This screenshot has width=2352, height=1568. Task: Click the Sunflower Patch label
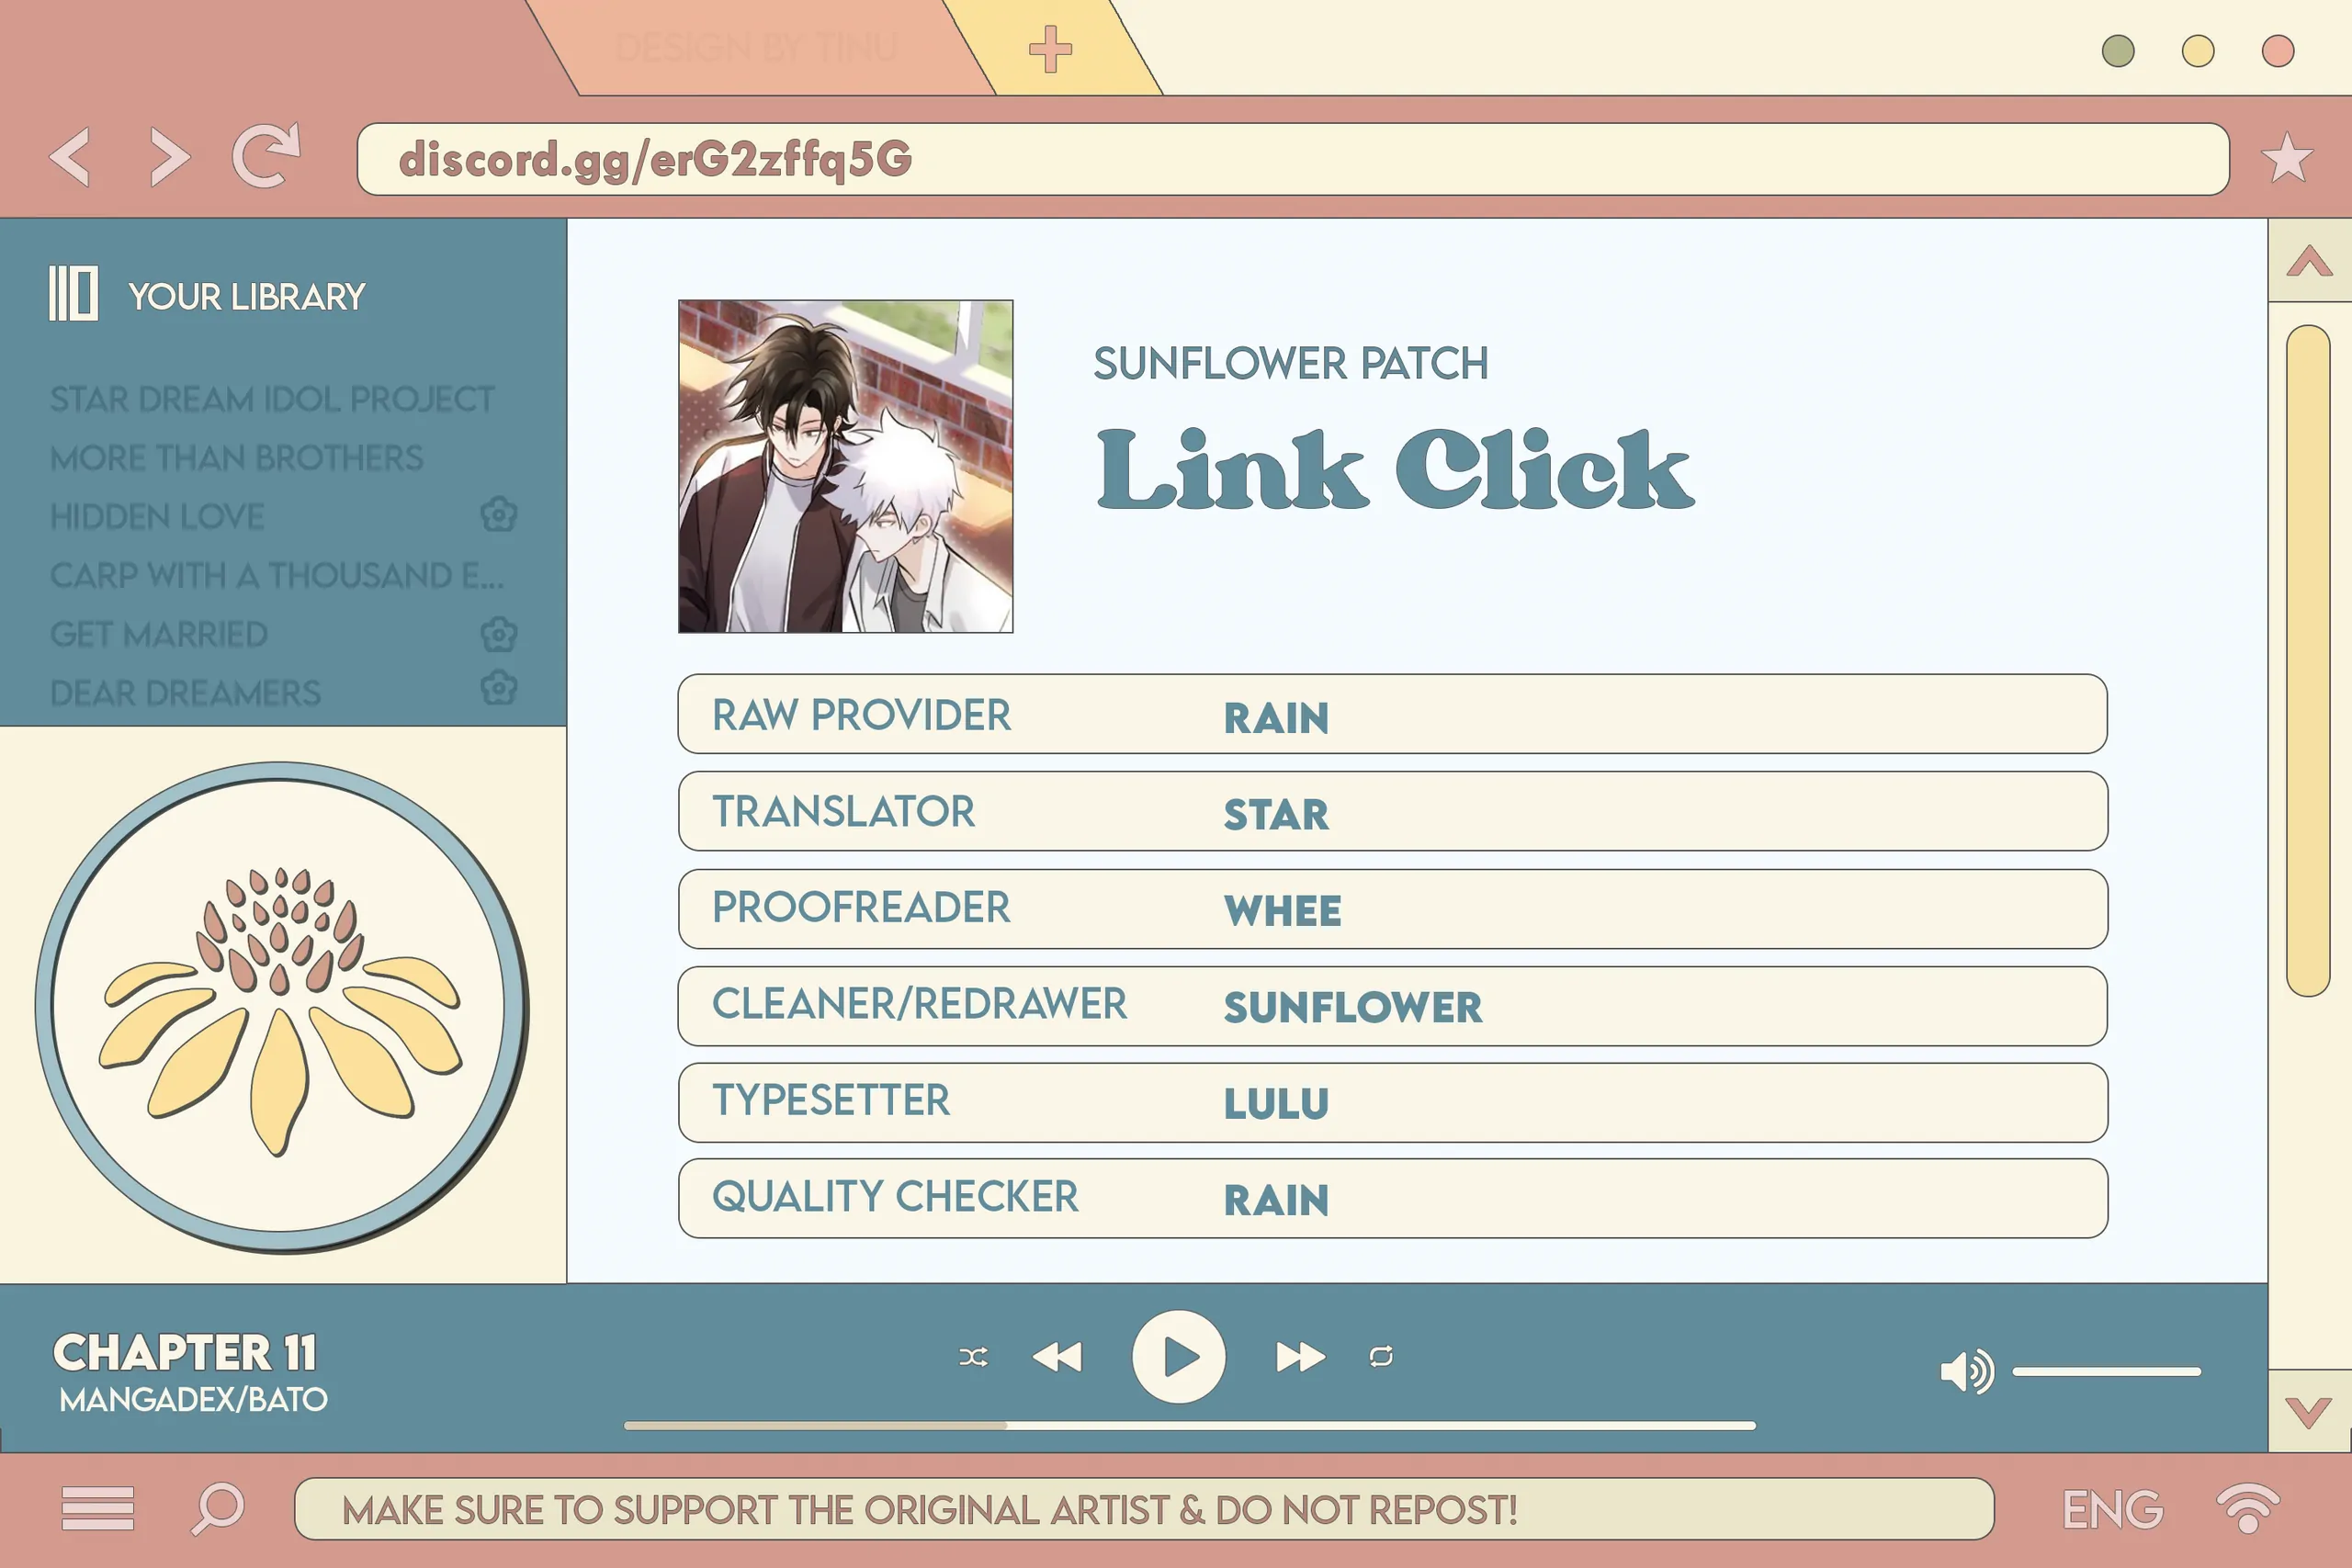(x=1290, y=363)
